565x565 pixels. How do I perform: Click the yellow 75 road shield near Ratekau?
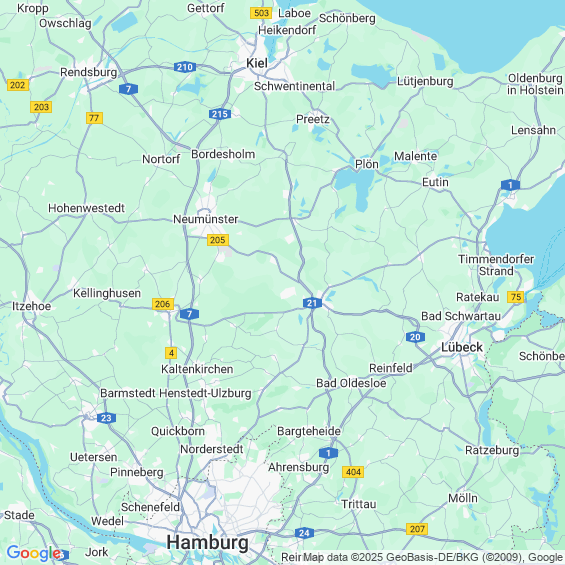pyautogui.click(x=516, y=297)
